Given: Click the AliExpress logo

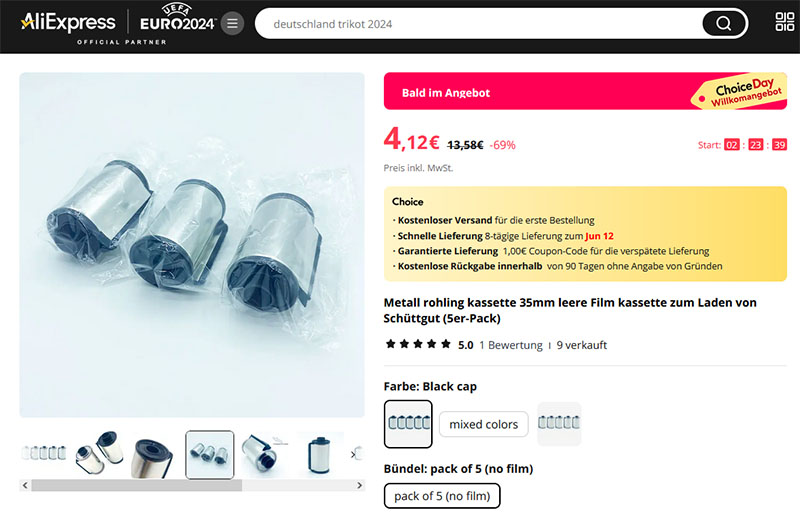Looking at the screenshot, I should pyautogui.click(x=68, y=21).
